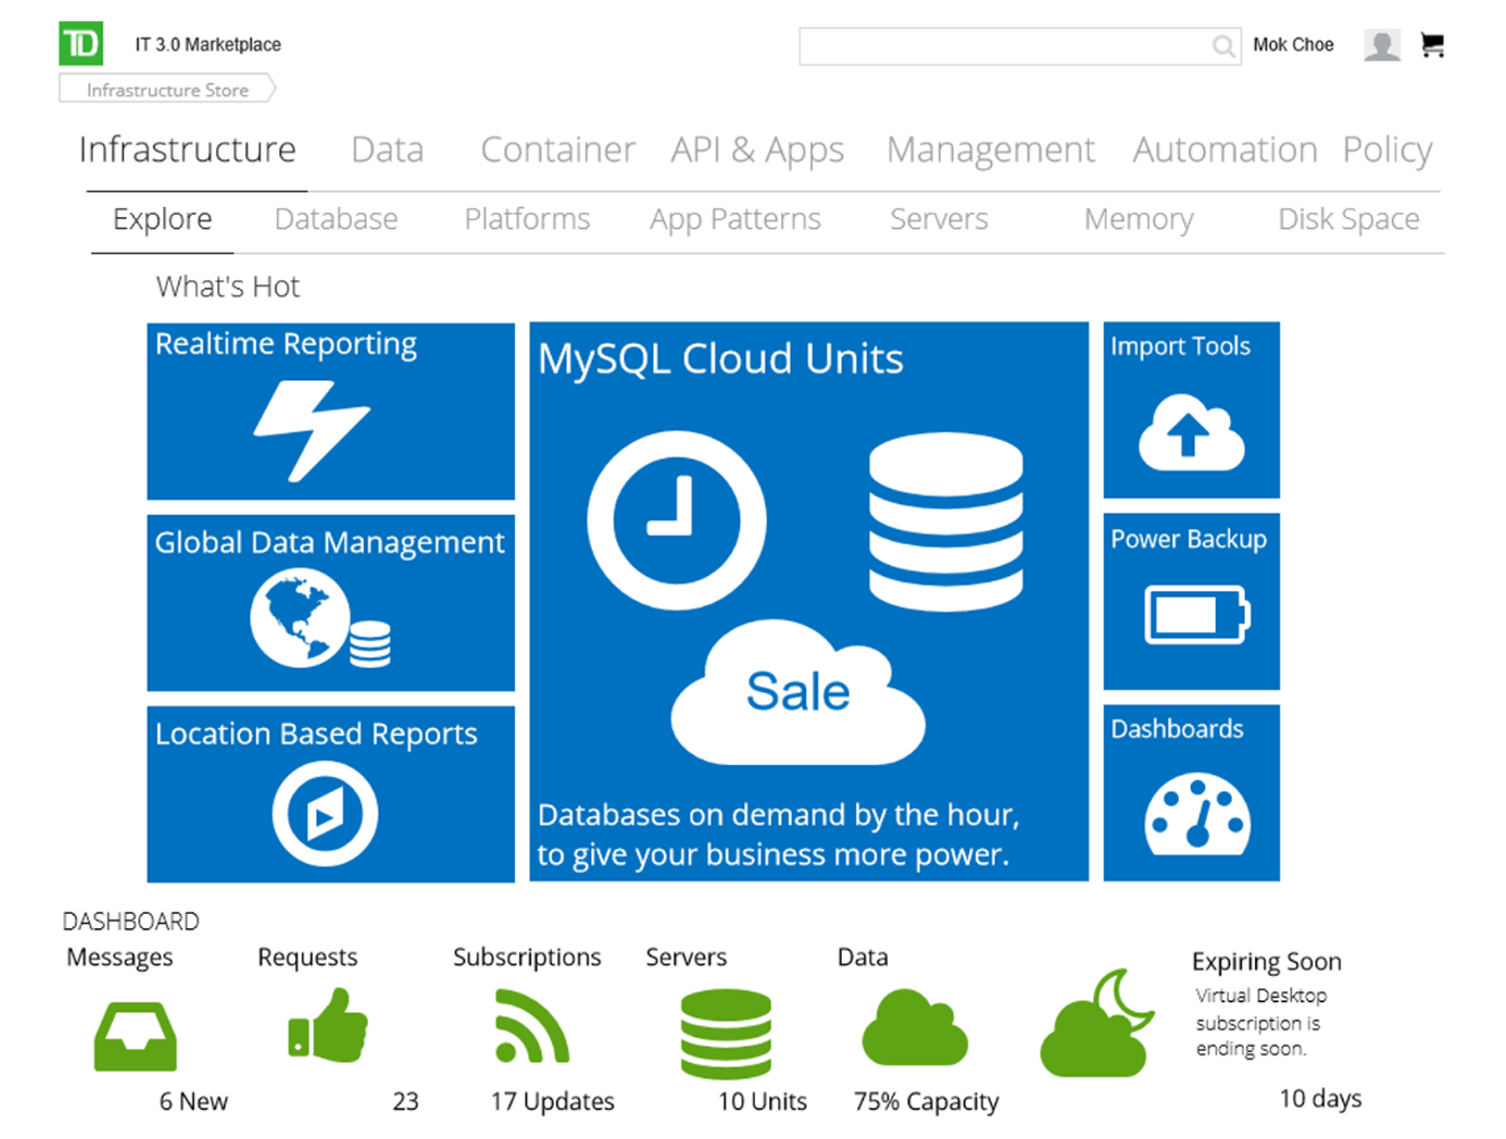Screen dimensions: 1506x1139
Task: Click the Requests thumbs-up icon
Action: [328, 1026]
